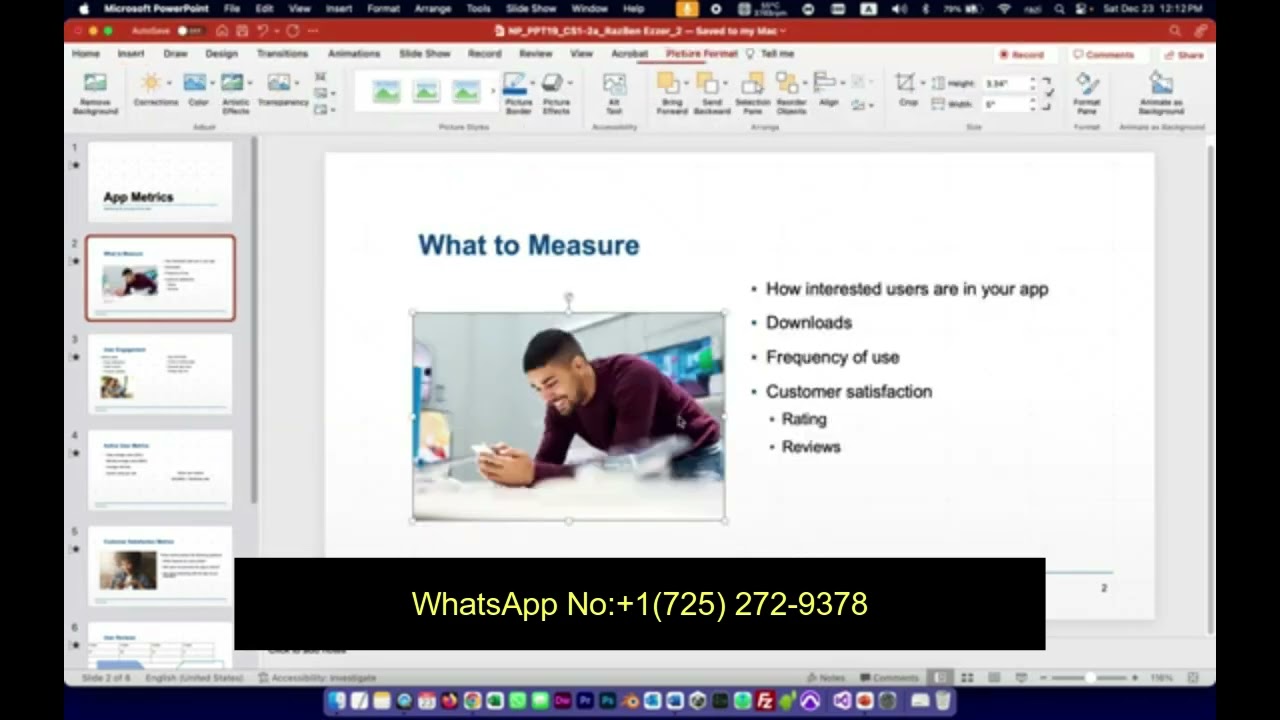Expand the Corrections dropdown arrow

click(169, 83)
